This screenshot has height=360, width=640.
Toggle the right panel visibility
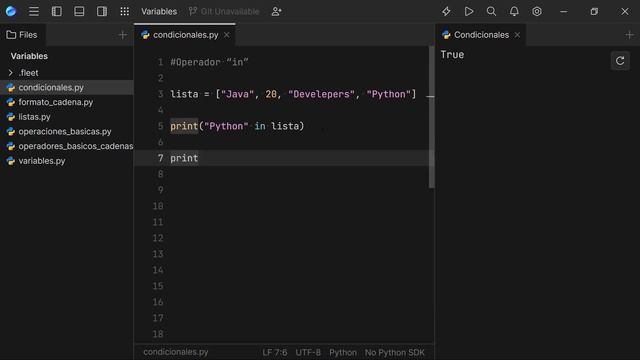[x=102, y=11]
